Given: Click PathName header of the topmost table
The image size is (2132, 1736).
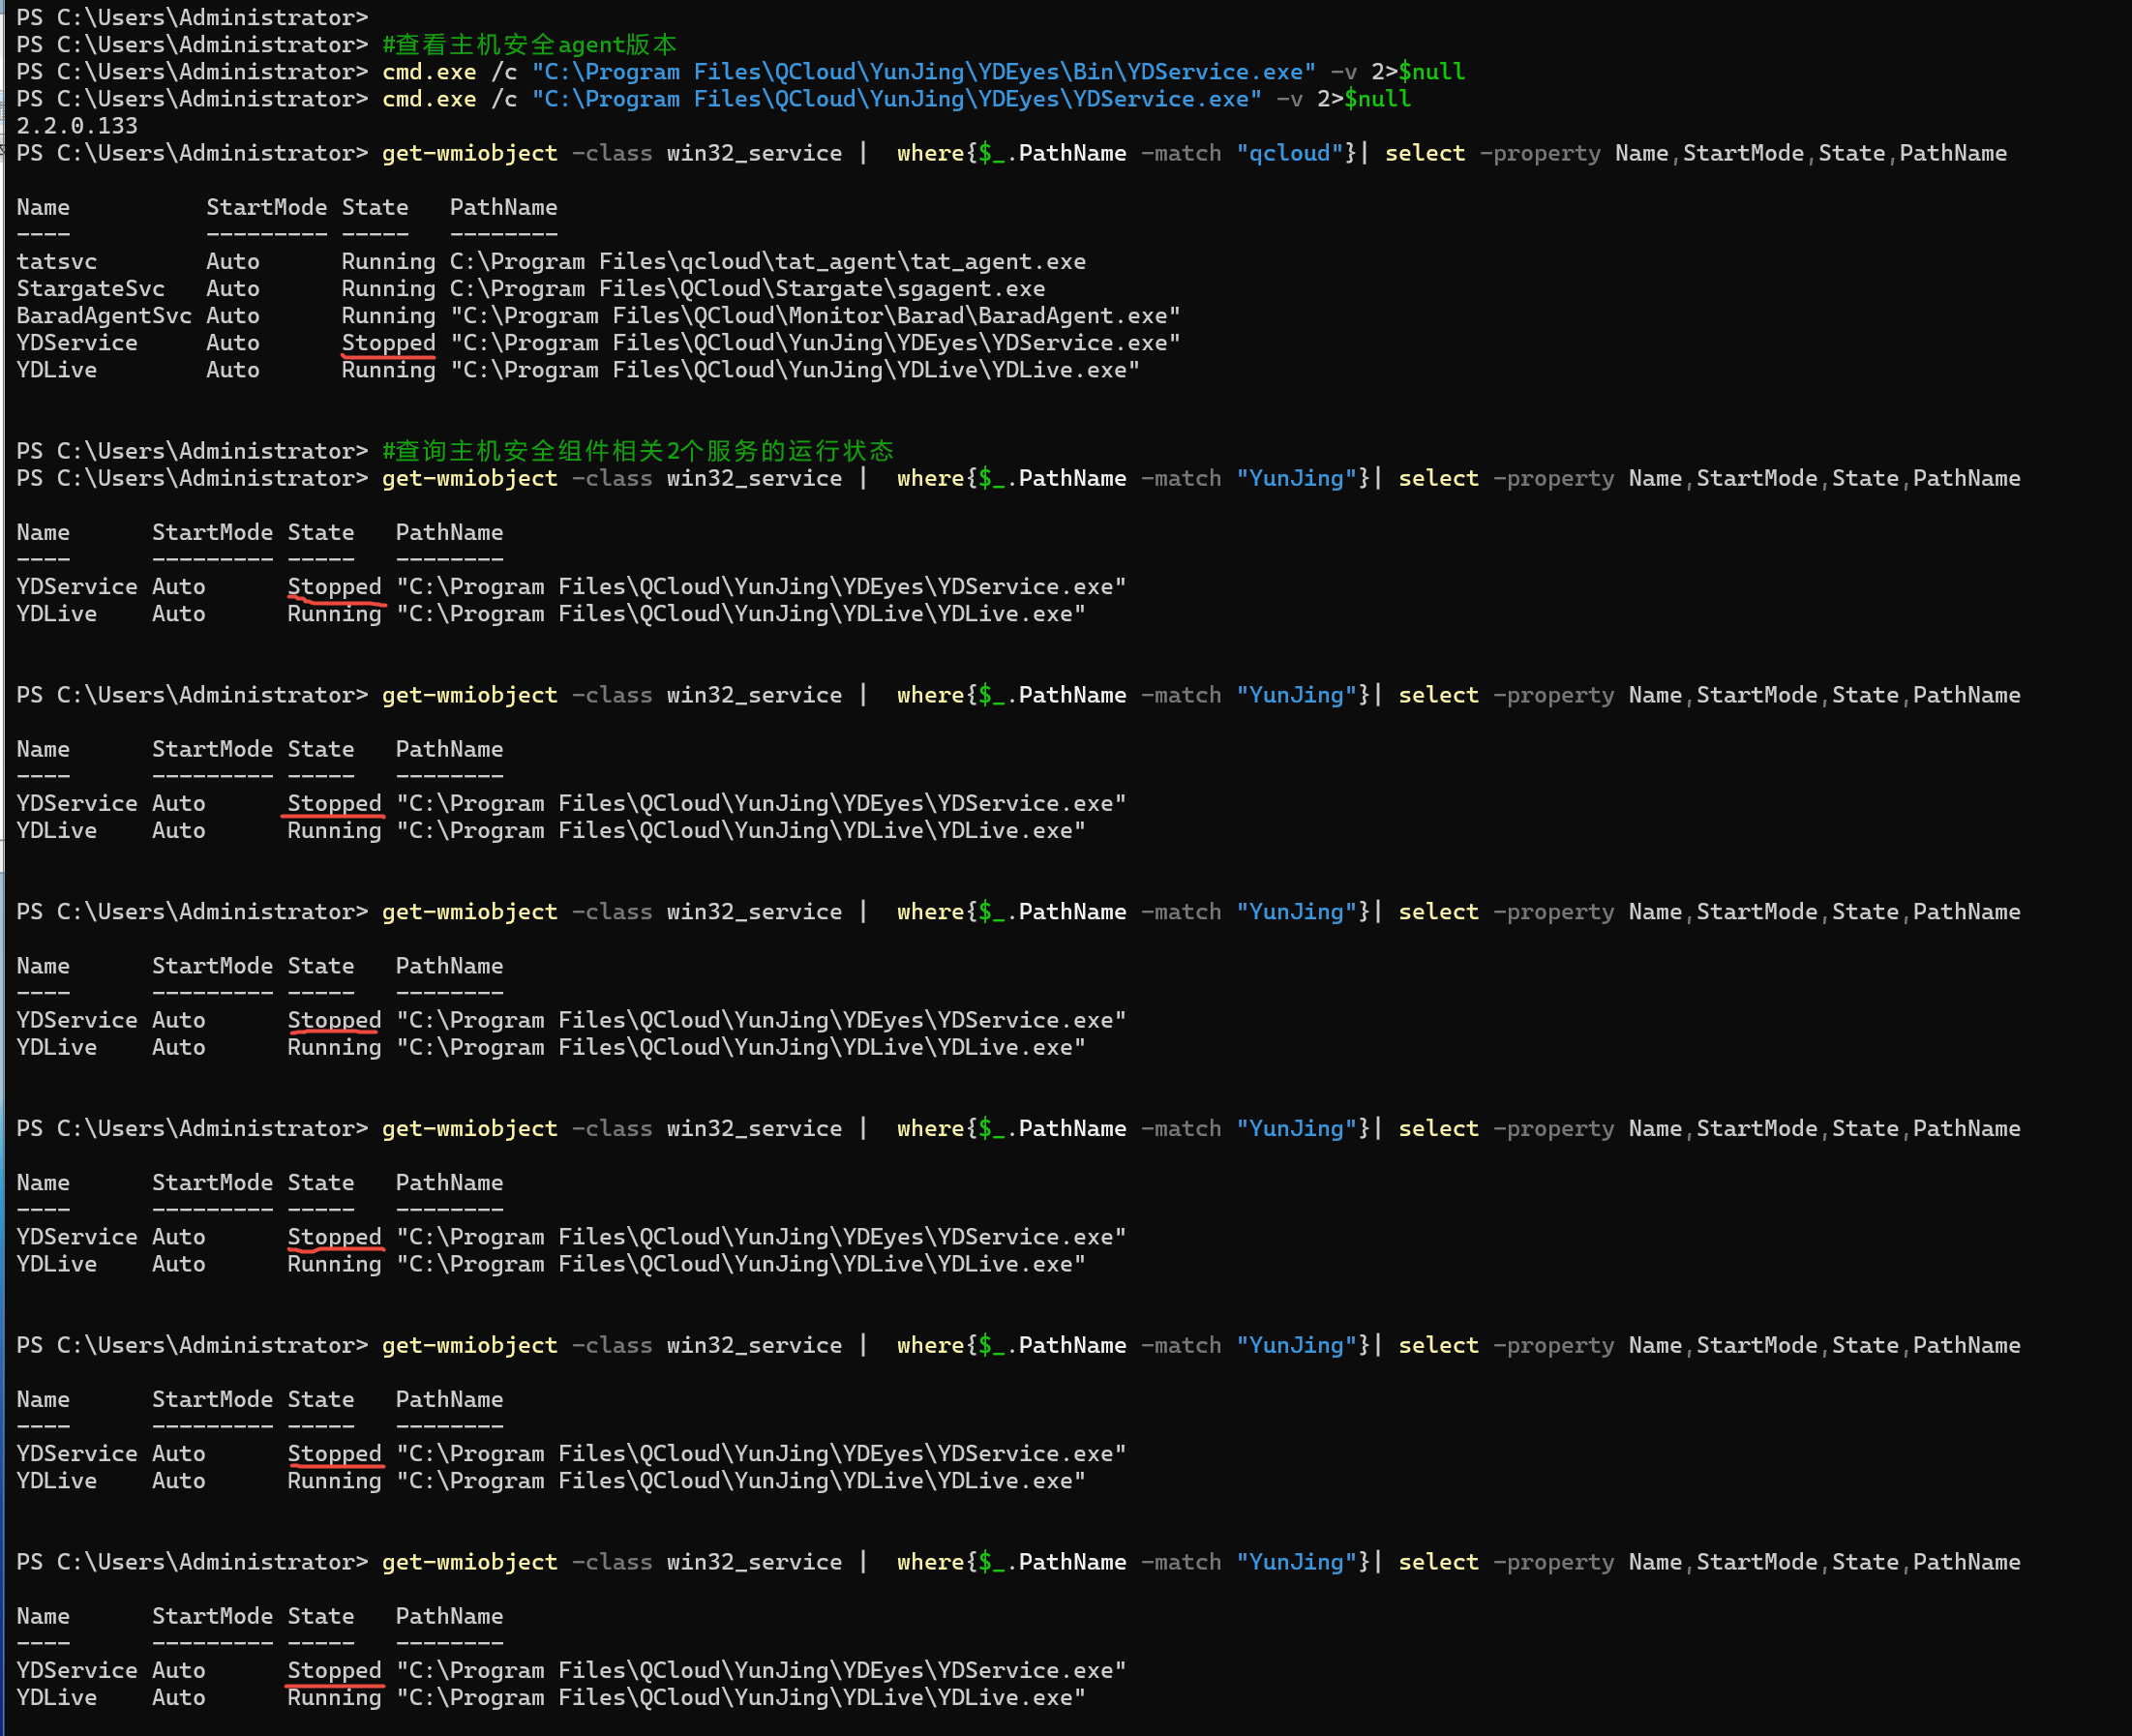Looking at the screenshot, I should (x=503, y=208).
